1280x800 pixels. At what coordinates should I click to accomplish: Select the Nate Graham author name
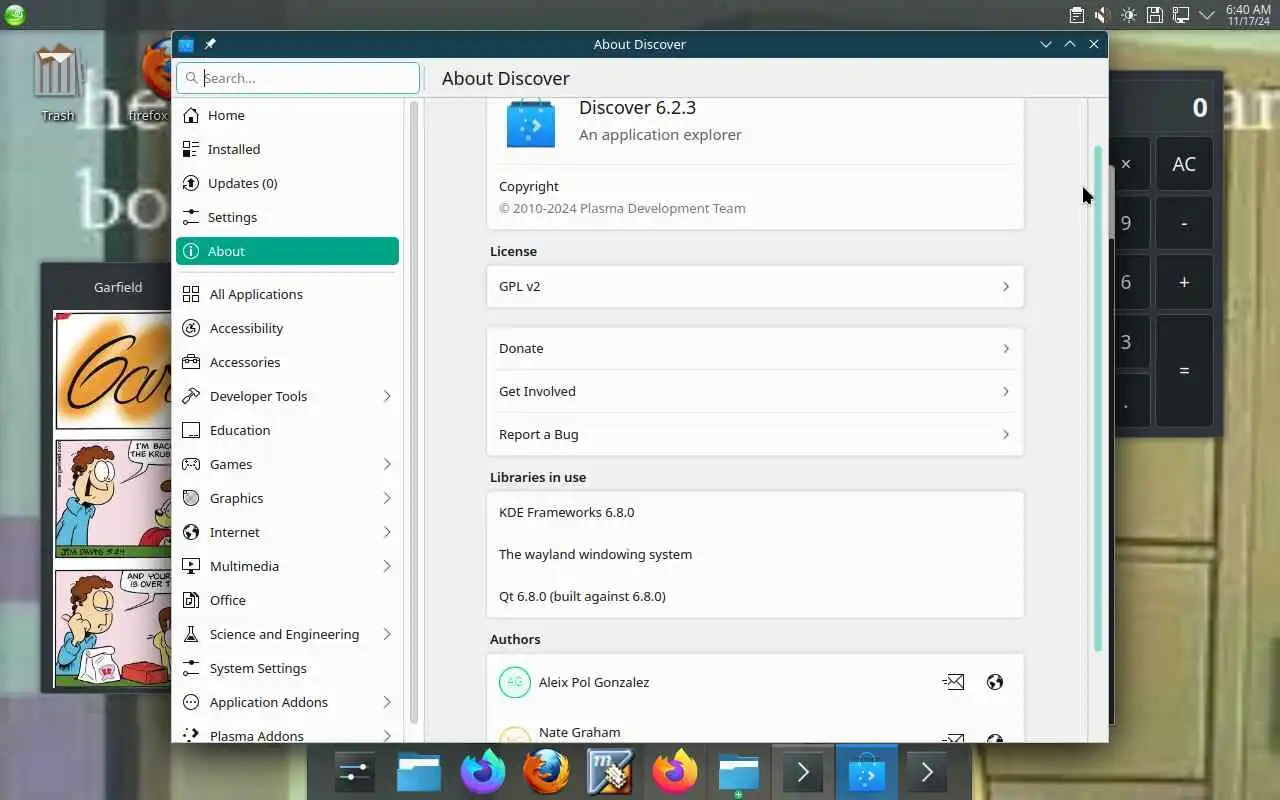coord(579,732)
